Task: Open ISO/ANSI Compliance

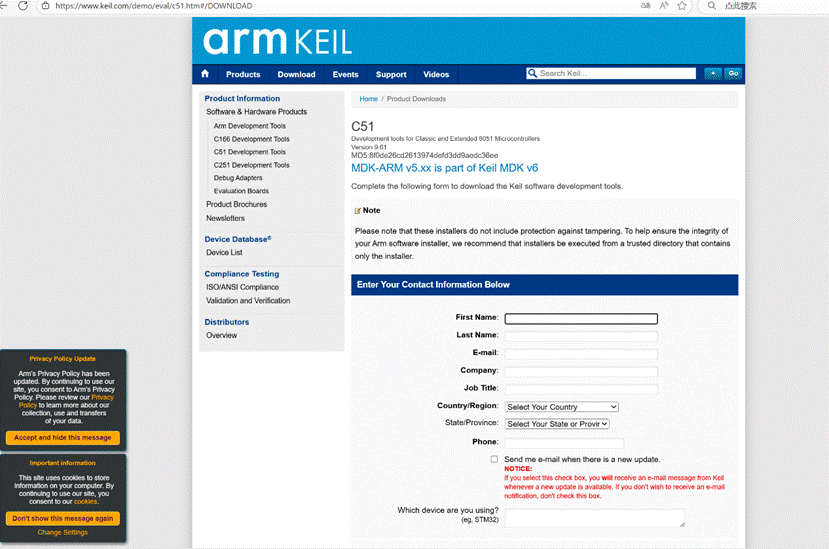Action: [242, 287]
